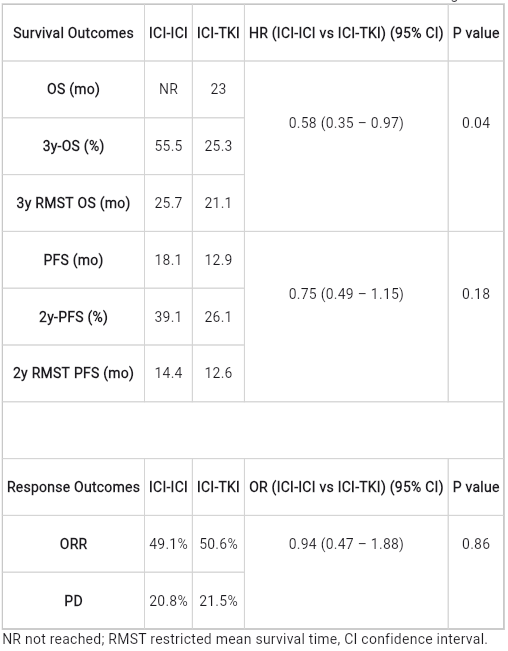508x651 pixels.
Task: Select the 2y RMST PFS (mo) label
Action: tap(73, 373)
